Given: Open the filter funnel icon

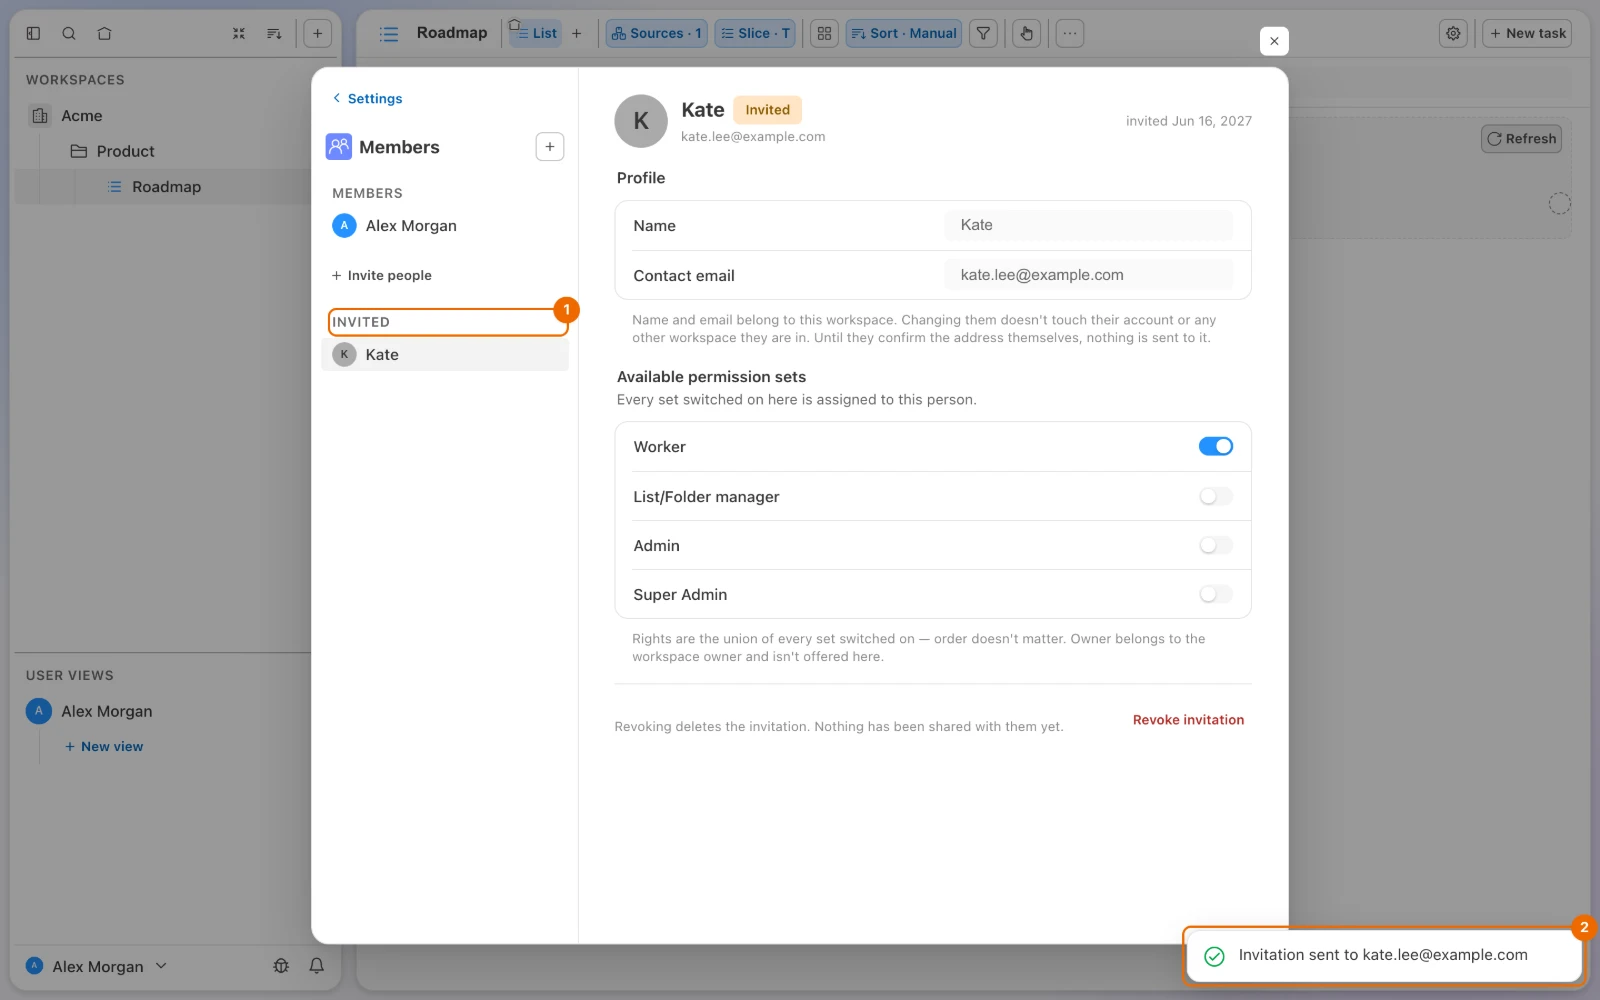Looking at the screenshot, I should [984, 33].
